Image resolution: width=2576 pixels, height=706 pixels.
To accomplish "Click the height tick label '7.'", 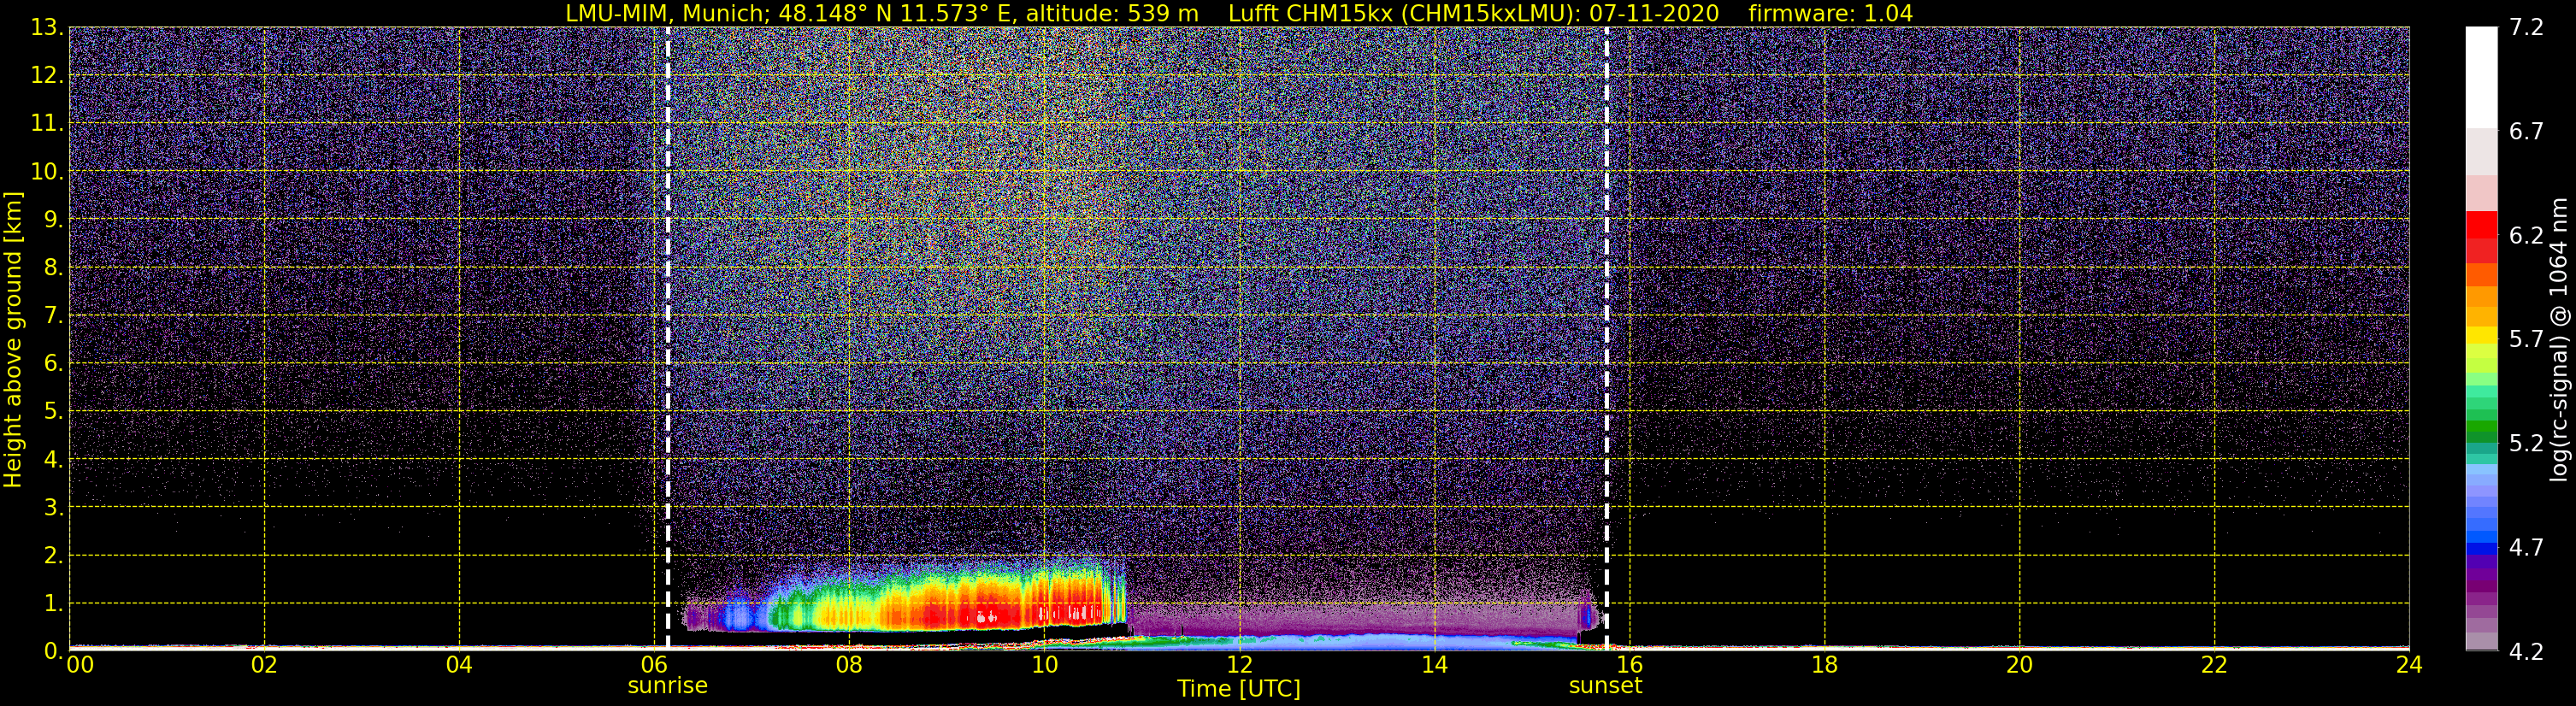I will pyautogui.click(x=53, y=315).
